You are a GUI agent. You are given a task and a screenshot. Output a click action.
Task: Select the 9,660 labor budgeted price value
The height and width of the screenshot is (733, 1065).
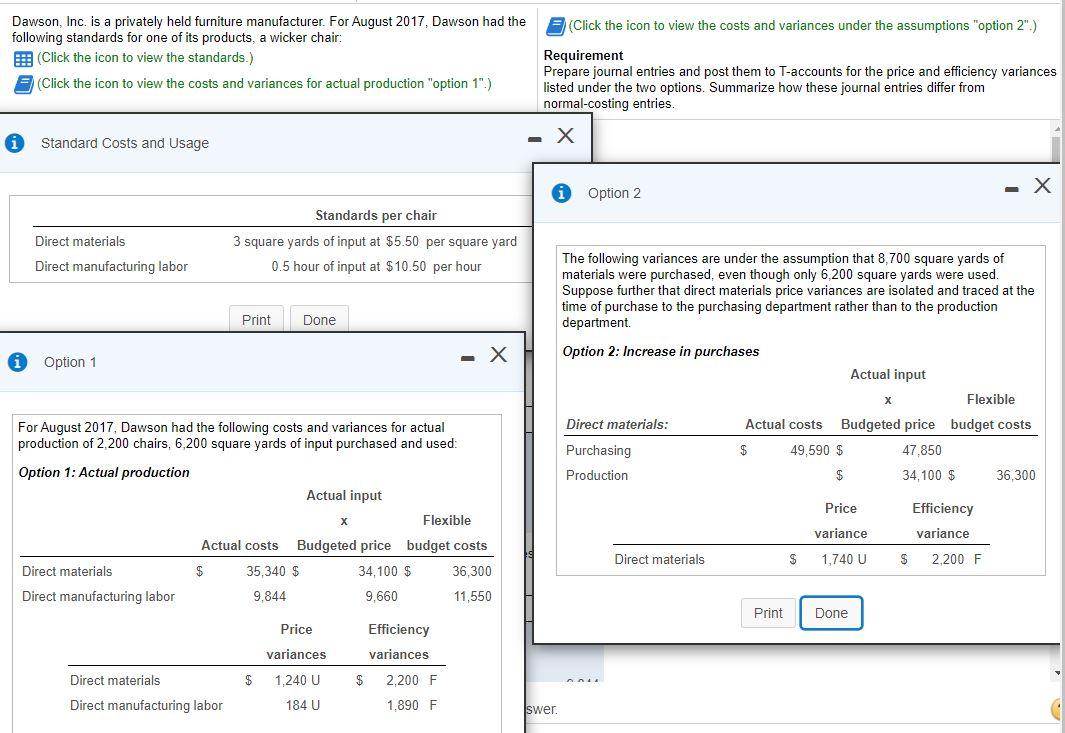tap(382, 596)
